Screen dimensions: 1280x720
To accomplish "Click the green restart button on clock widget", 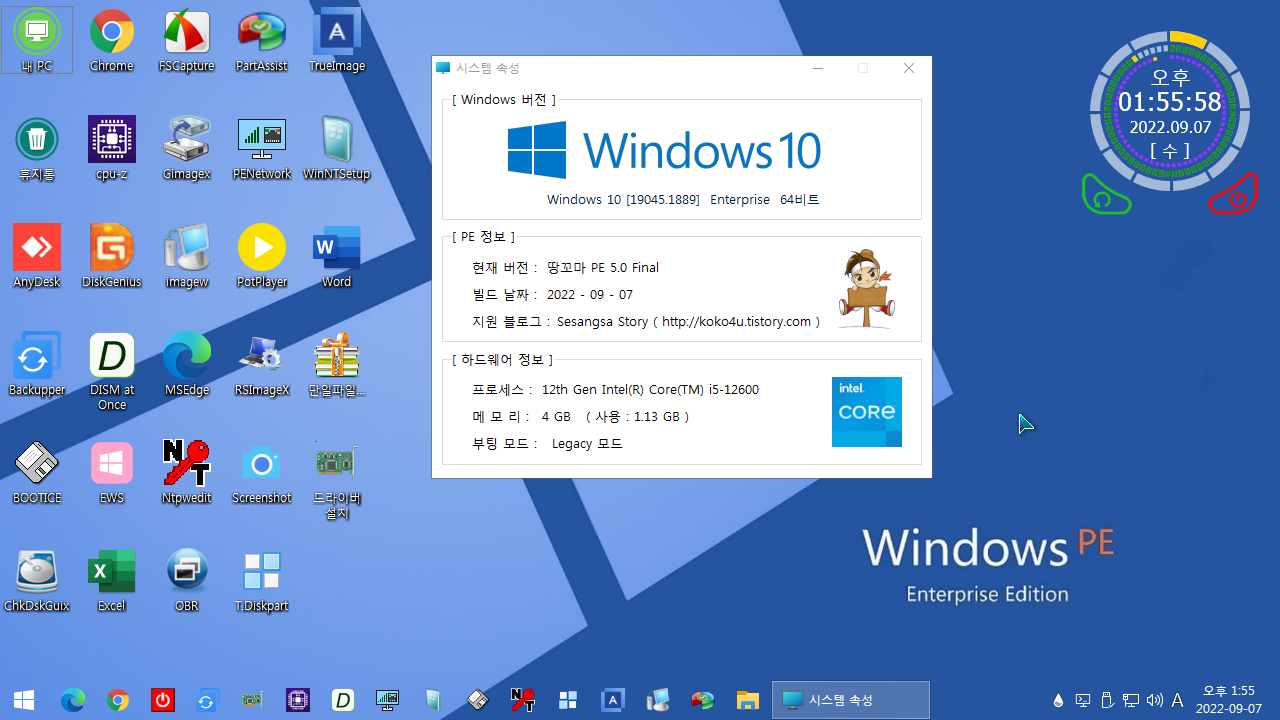I will 1105,195.
